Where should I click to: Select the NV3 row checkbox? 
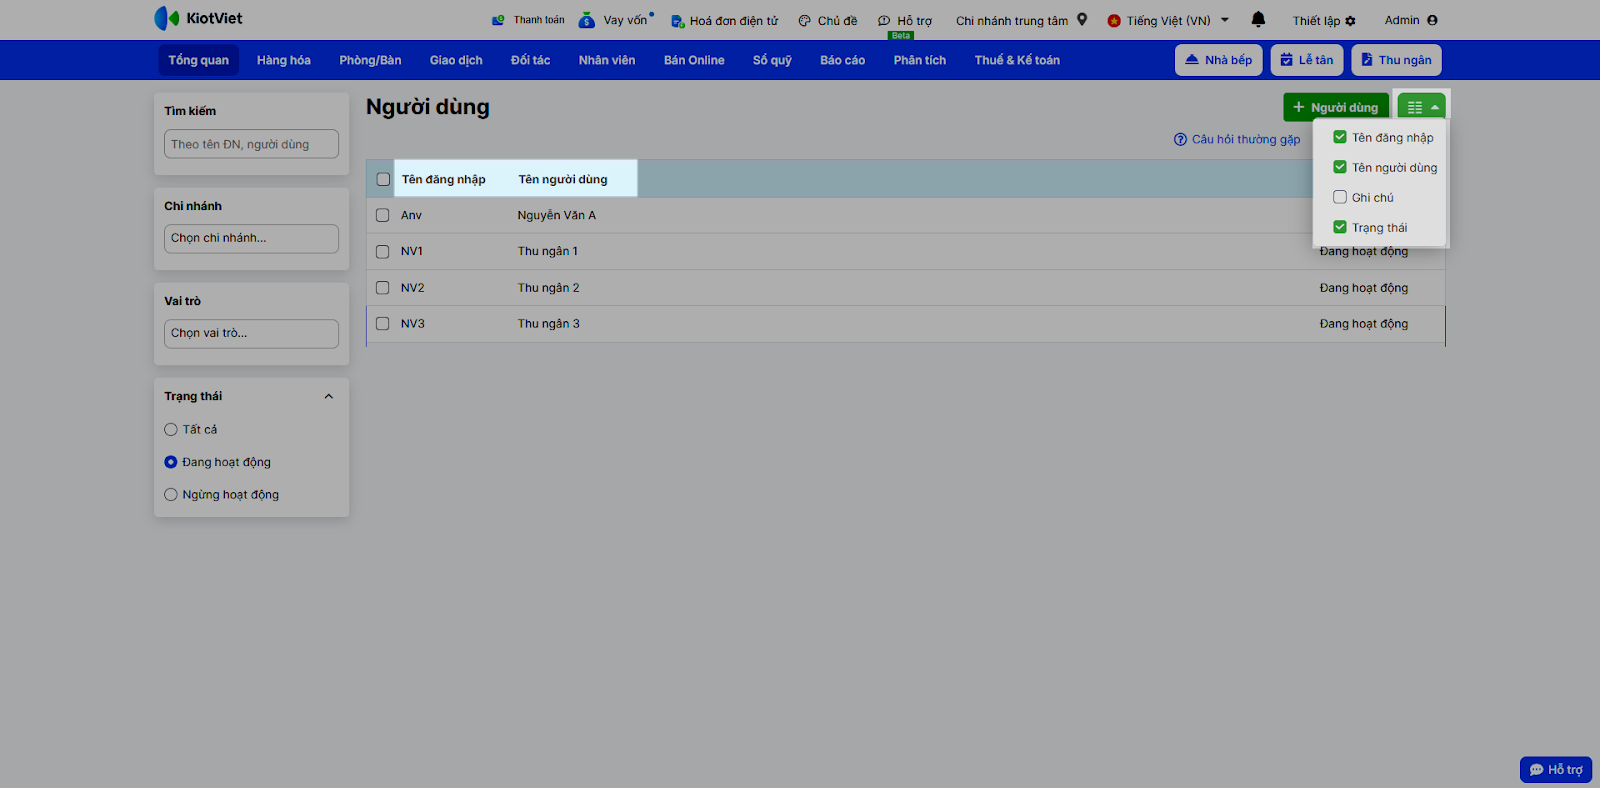(x=382, y=324)
